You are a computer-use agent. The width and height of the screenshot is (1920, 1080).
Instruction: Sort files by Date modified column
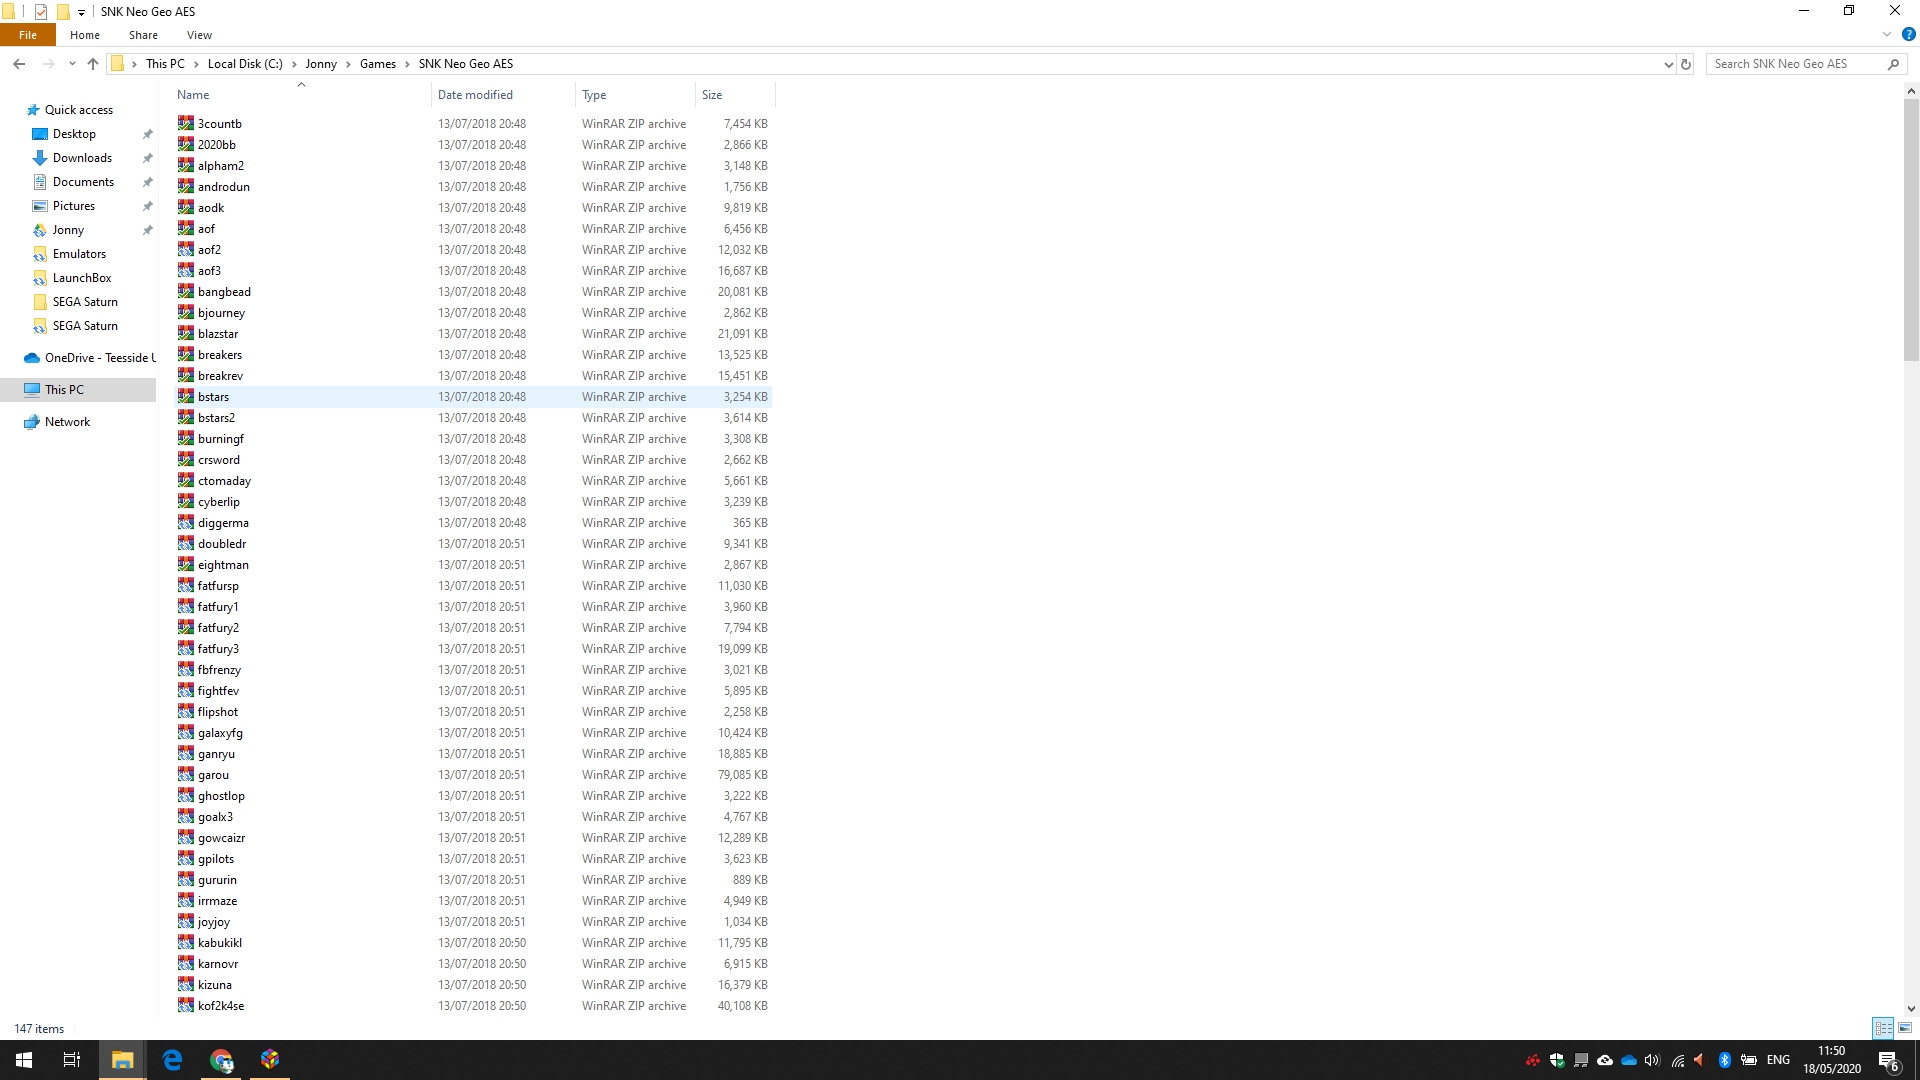503,95
